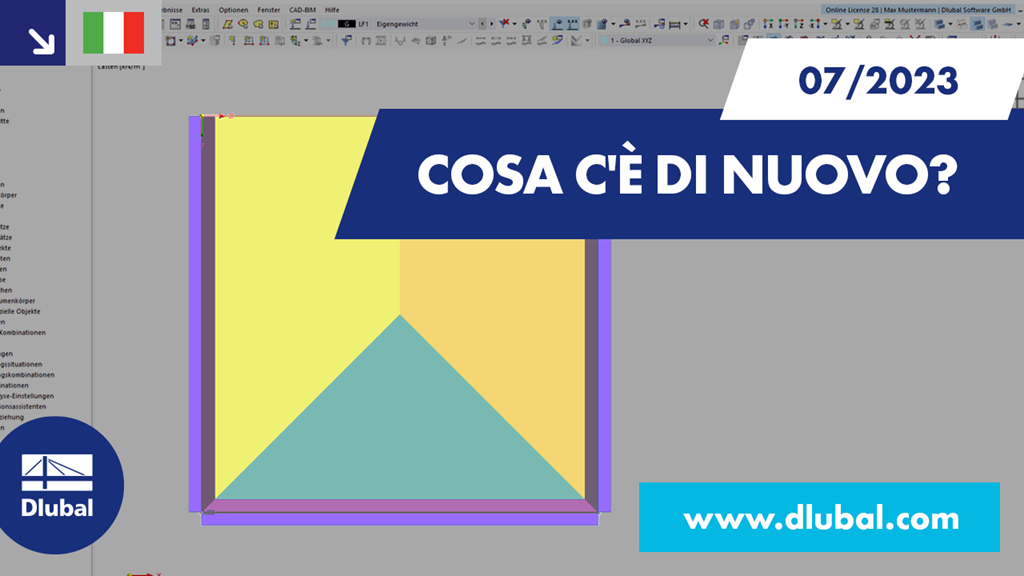Open the 1 - Global XYZ view dropdown
The width and height of the screenshot is (1024, 576).
click(709, 38)
